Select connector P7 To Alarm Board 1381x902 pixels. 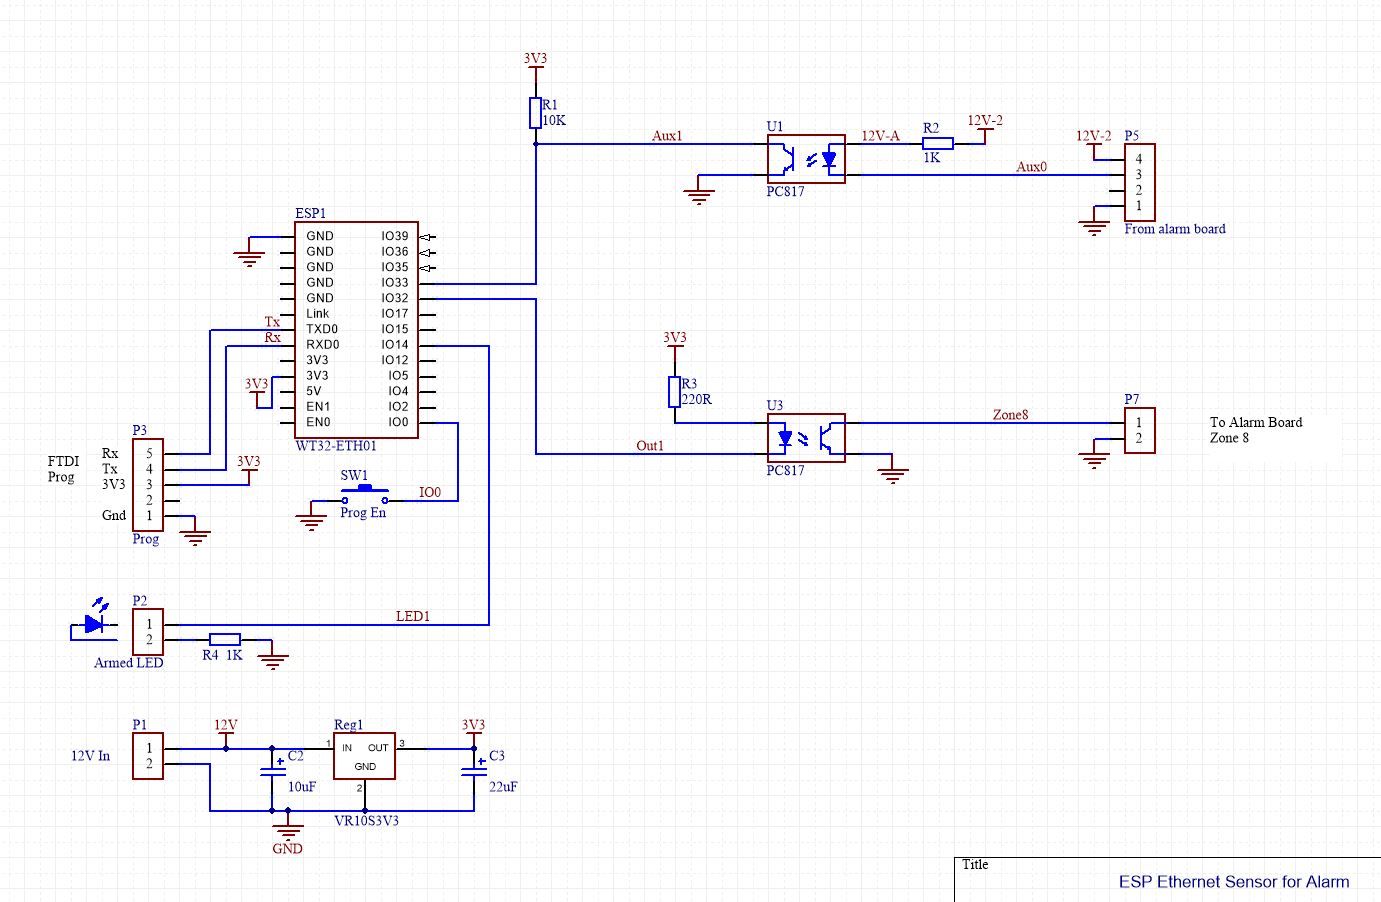(1140, 430)
